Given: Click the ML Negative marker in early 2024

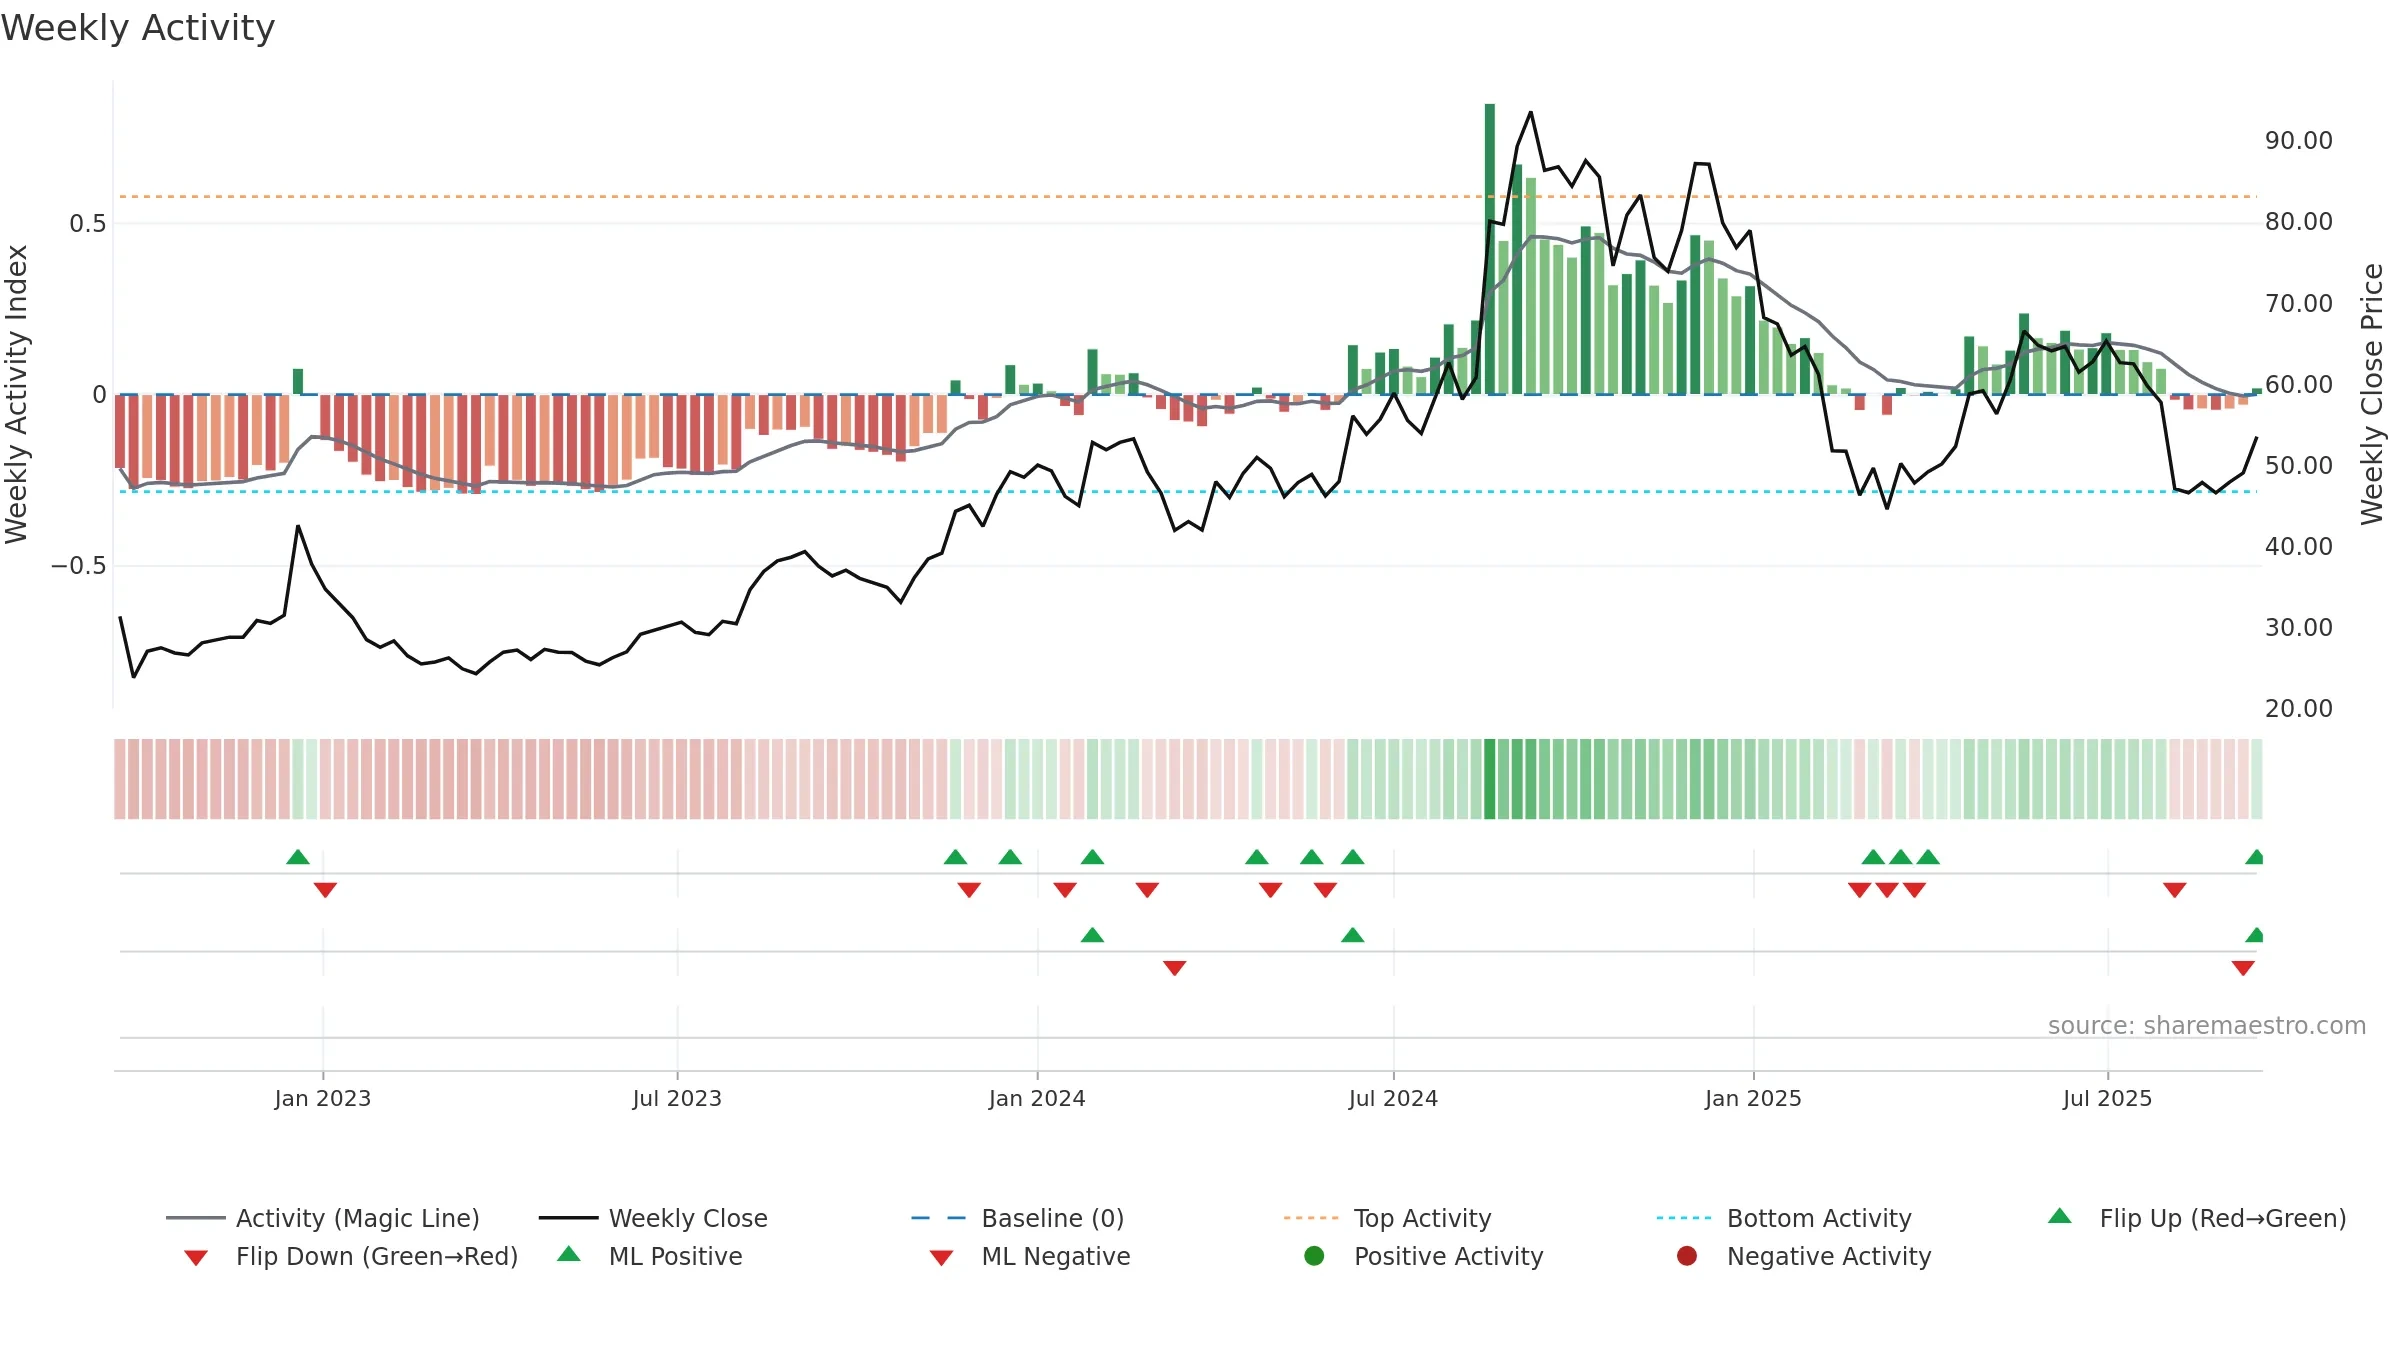Looking at the screenshot, I should (x=1175, y=968).
